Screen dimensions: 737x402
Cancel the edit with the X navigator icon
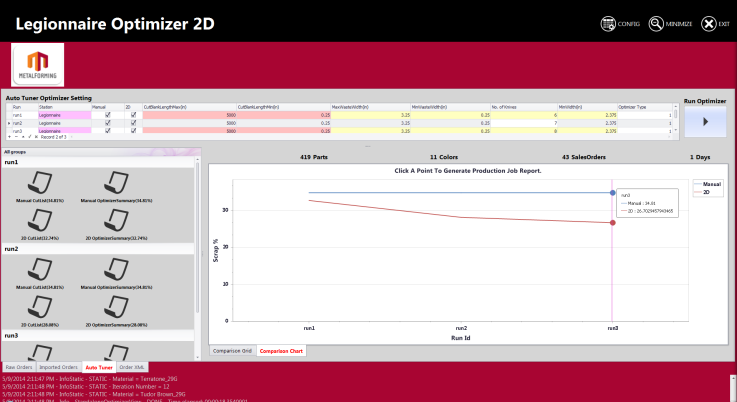pos(36,137)
